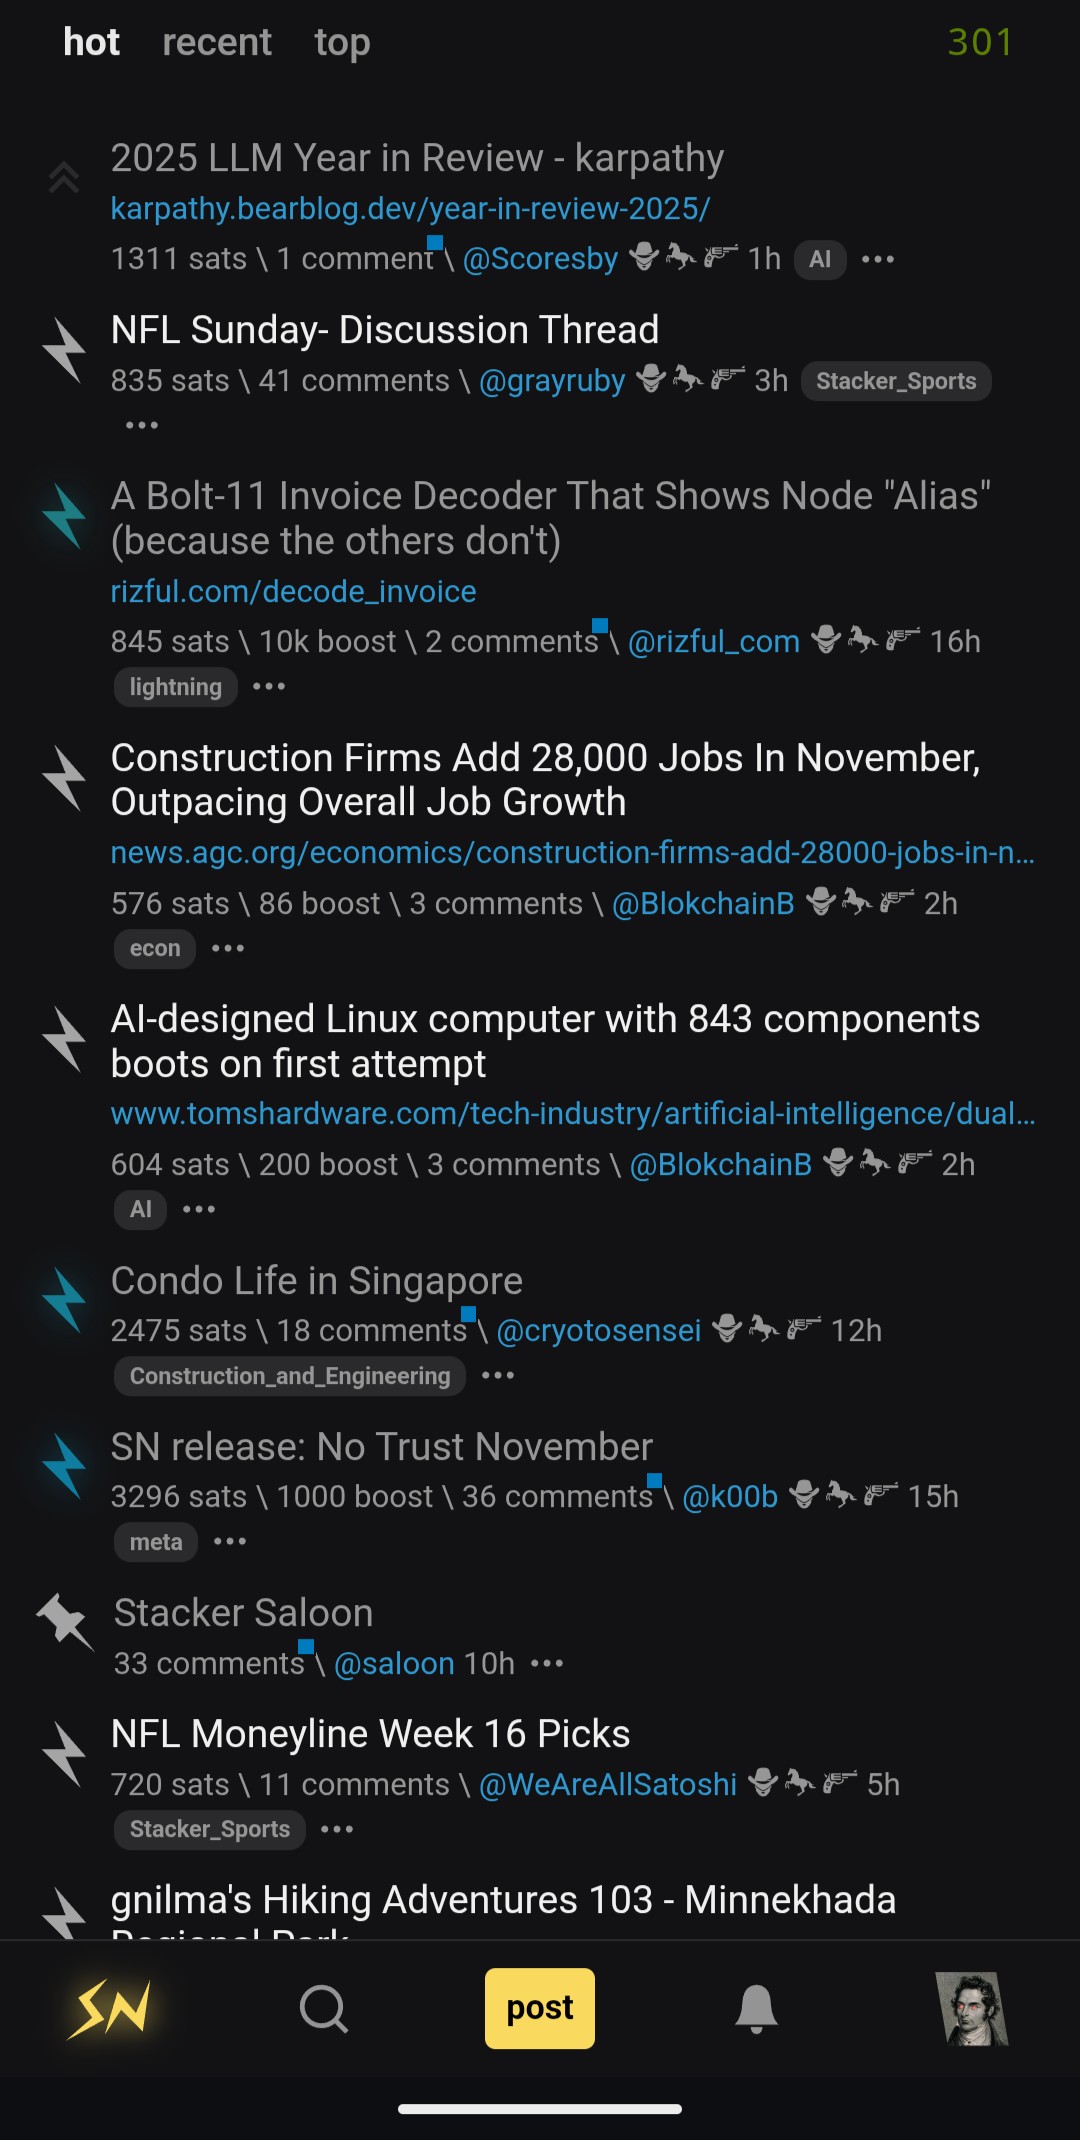Screen dimensions: 1080x2140
Task: Zap the SN release No Trust November post
Action: [x=65, y=1466]
